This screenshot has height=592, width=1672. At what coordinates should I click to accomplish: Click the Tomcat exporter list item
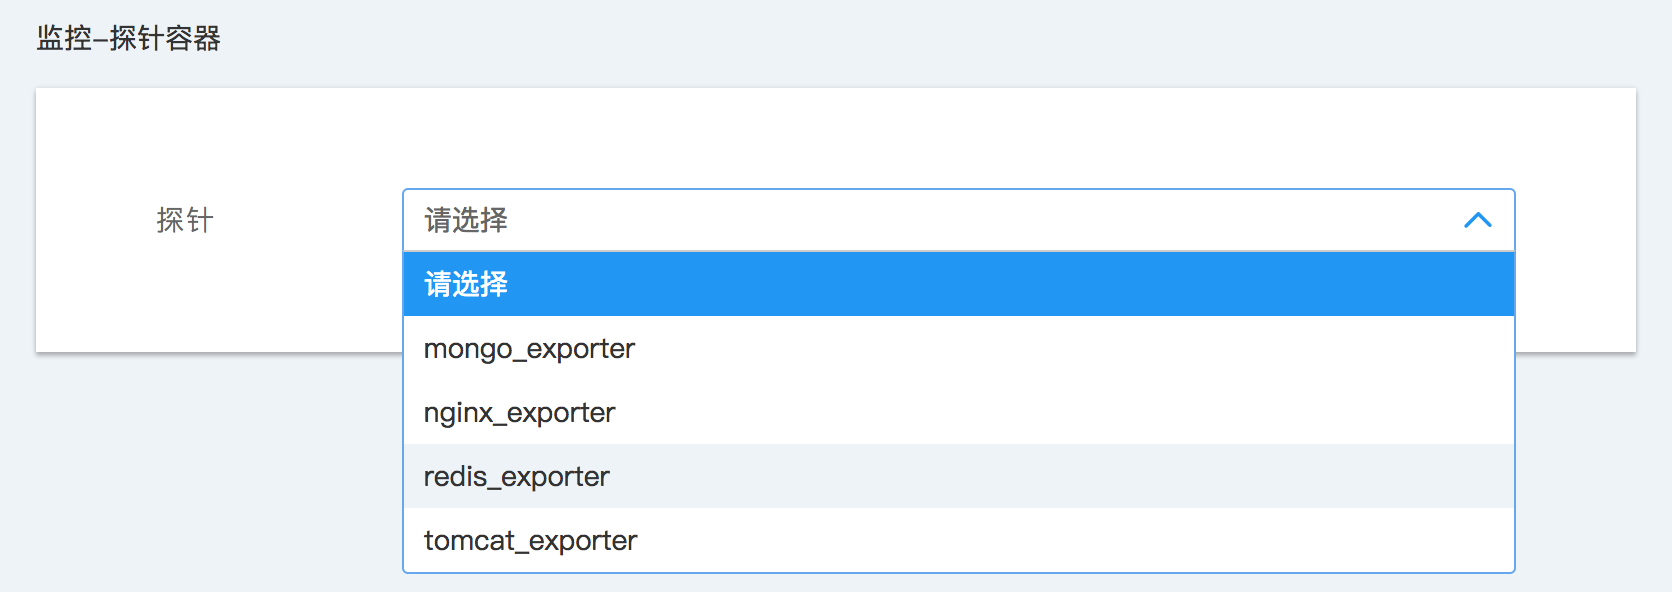[531, 541]
